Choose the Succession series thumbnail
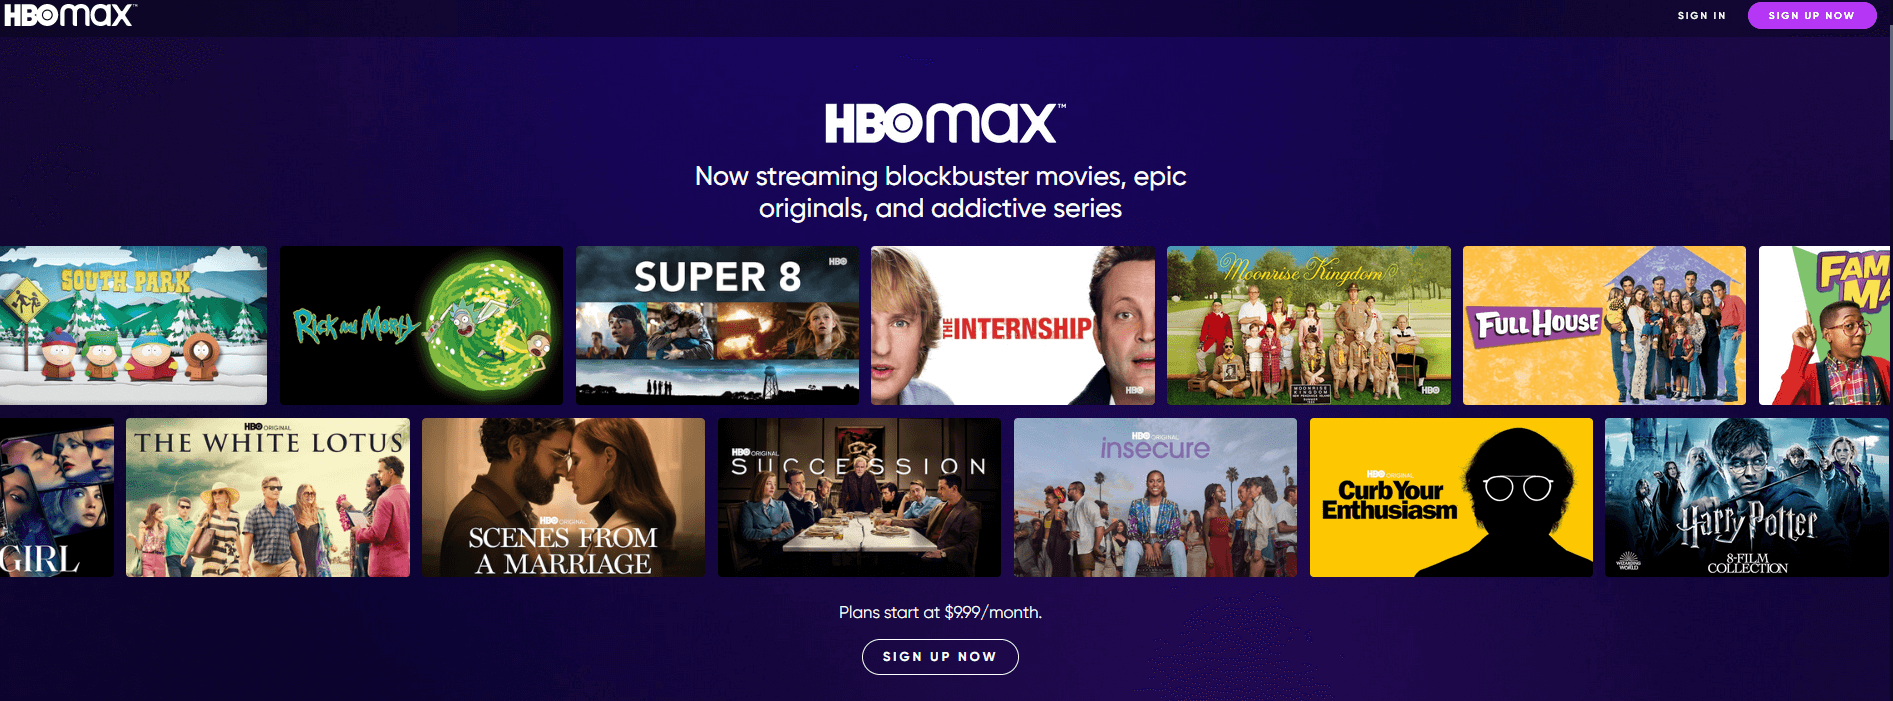1893x701 pixels. point(859,497)
